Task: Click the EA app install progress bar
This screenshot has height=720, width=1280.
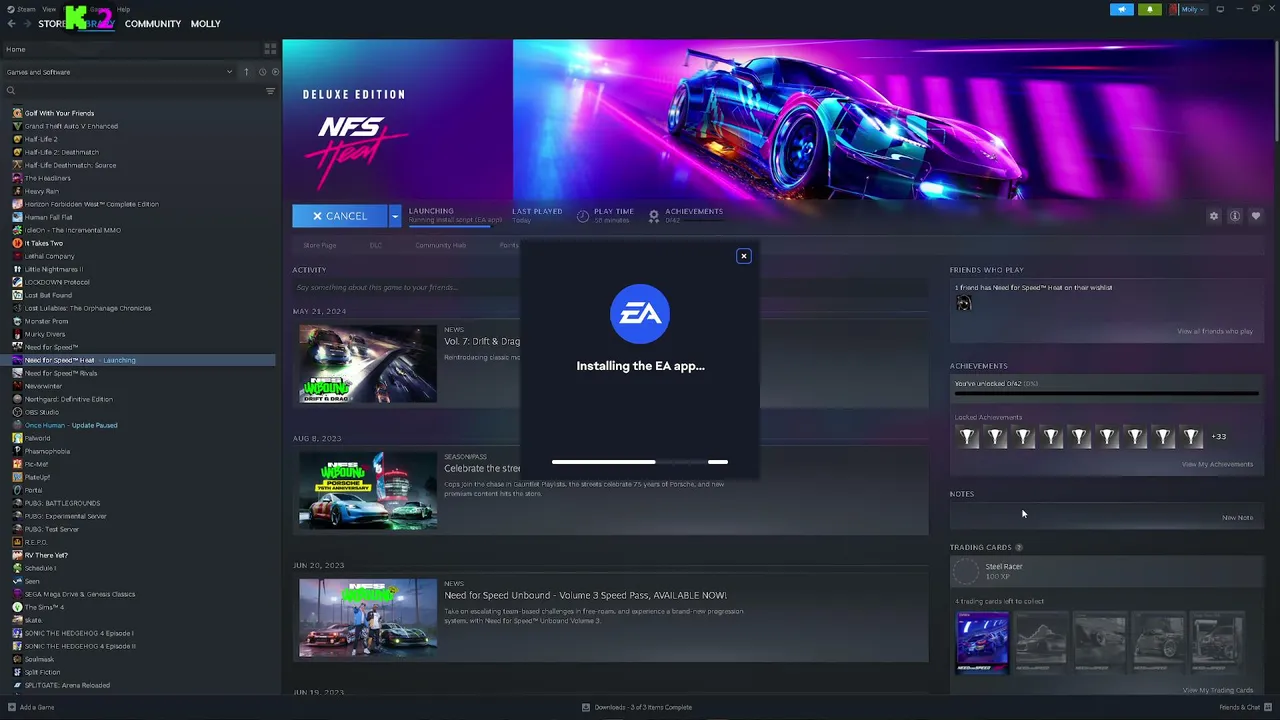Action: point(640,462)
